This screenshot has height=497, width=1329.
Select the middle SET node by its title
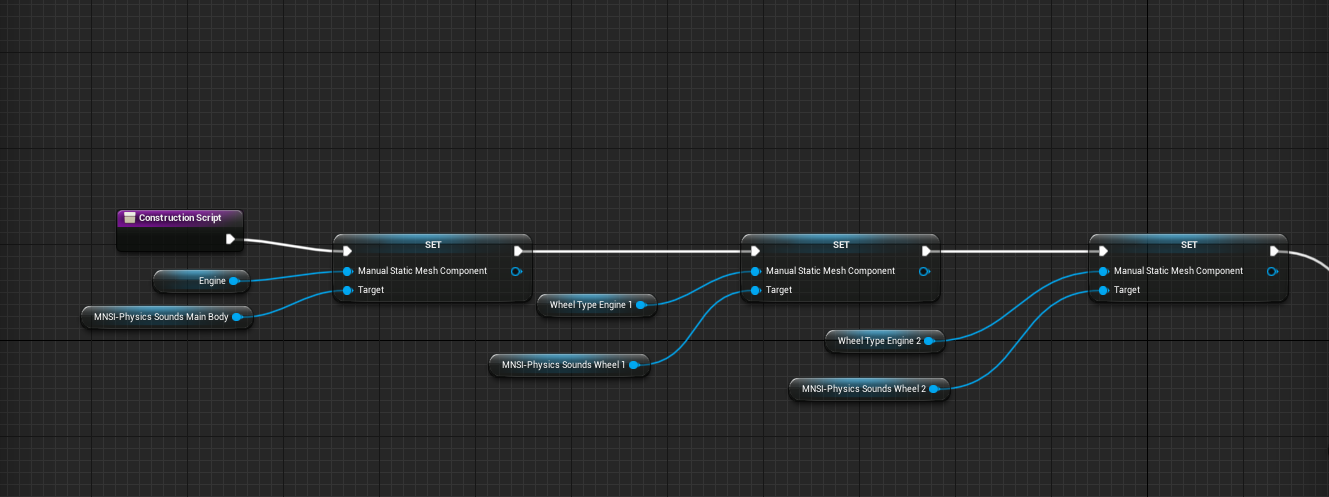840,244
